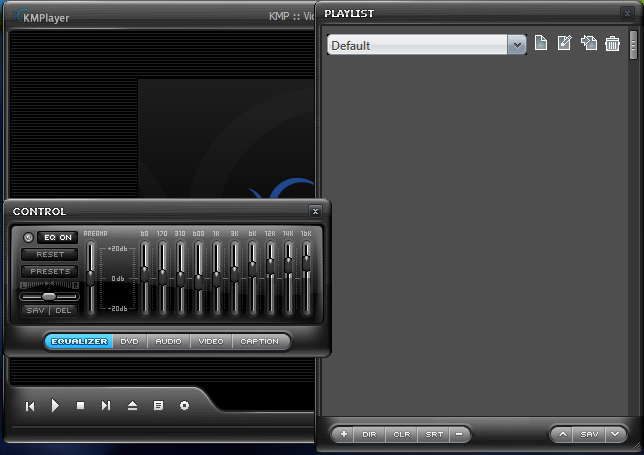Toggle the EQ ON button
The height and width of the screenshot is (455, 644).
click(58, 237)
